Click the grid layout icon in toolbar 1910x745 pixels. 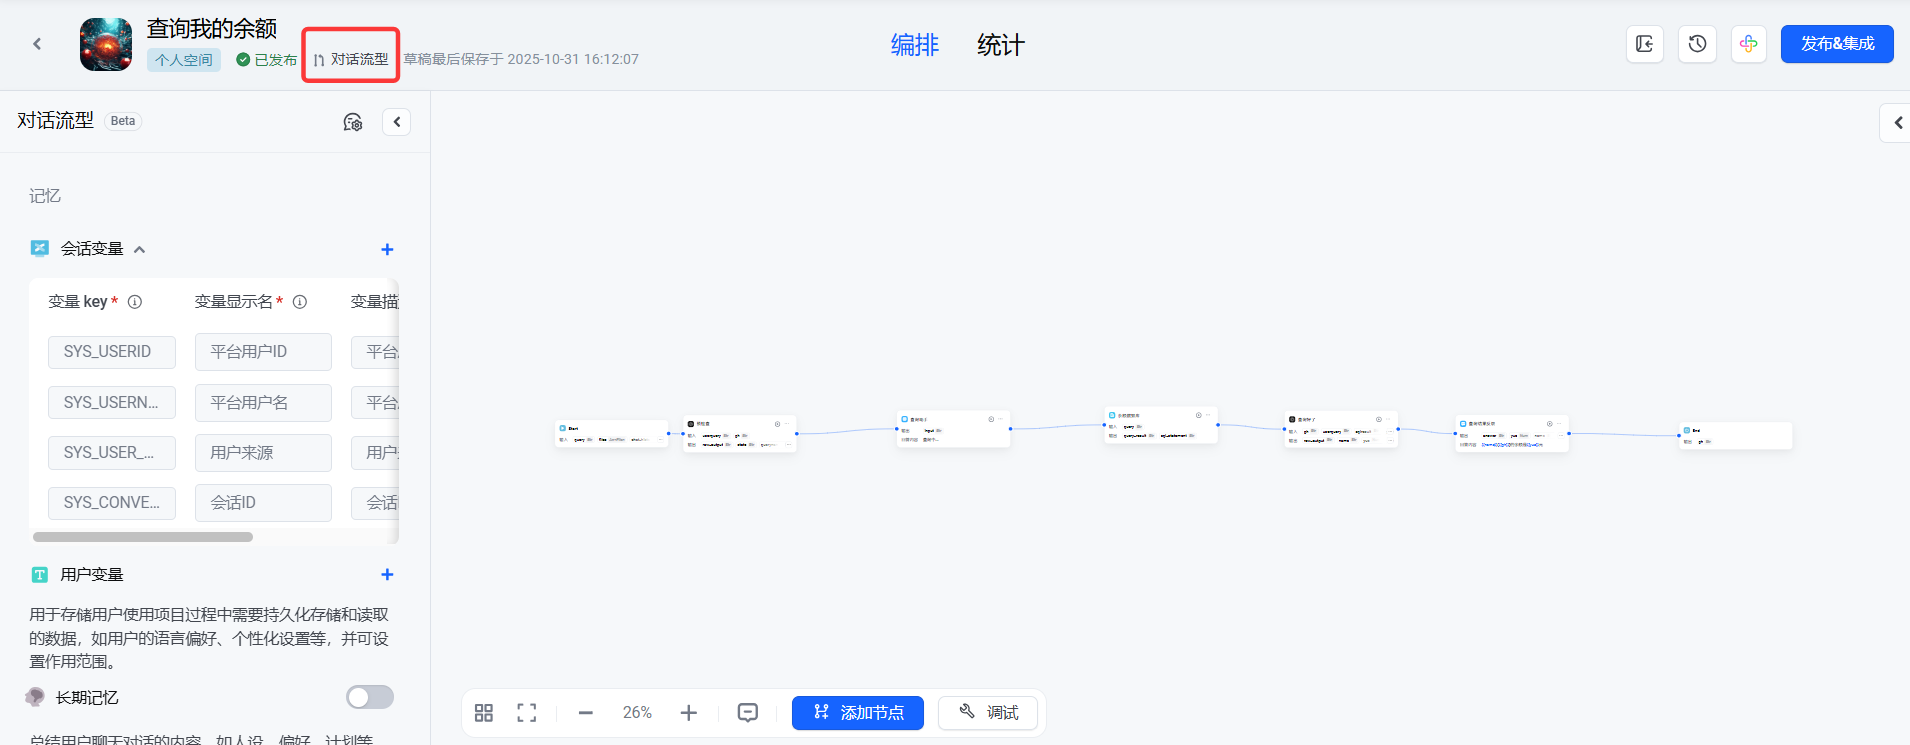point(484,713)
